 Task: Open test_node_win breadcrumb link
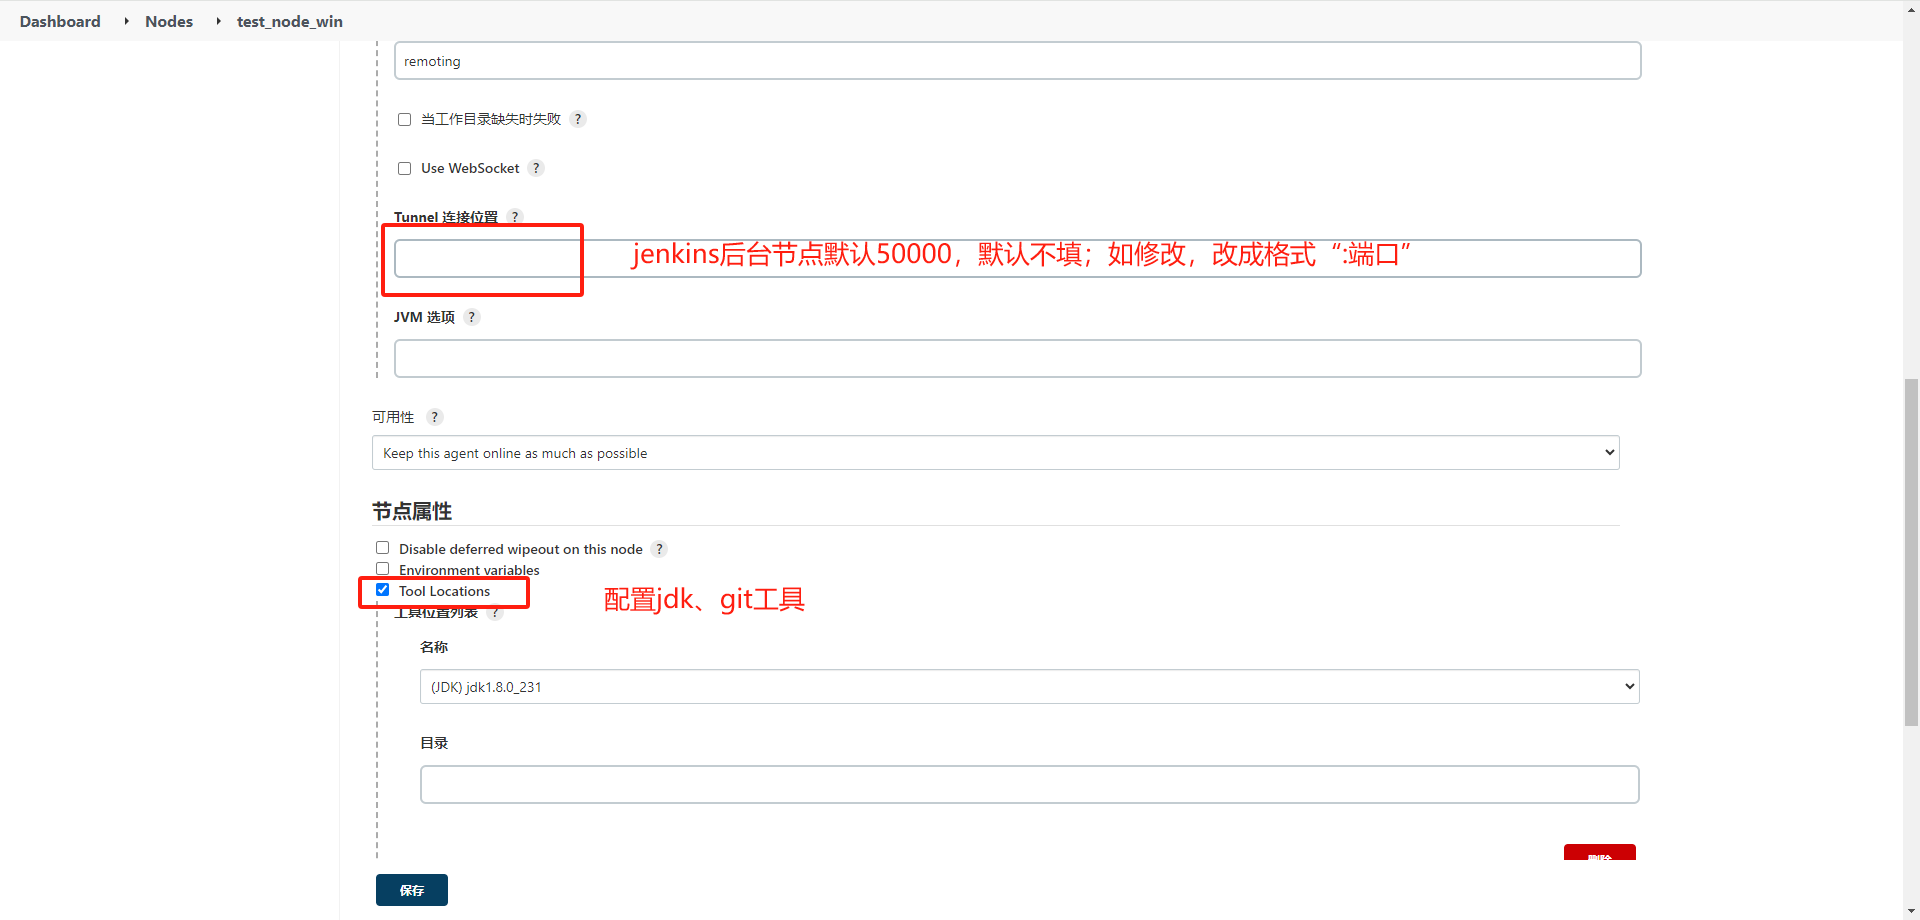point(290,21)
